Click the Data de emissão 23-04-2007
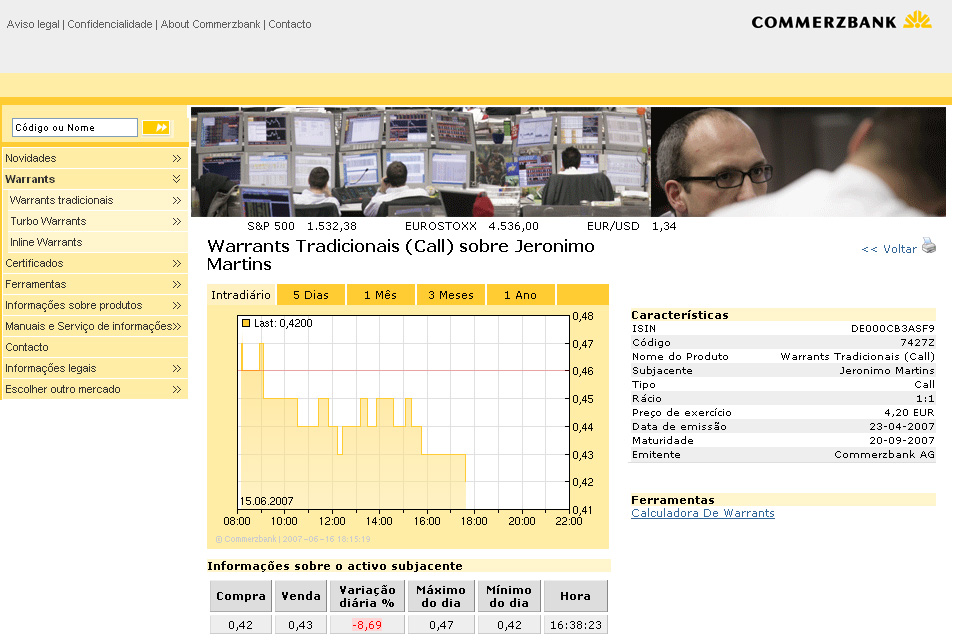 point(902,426)
